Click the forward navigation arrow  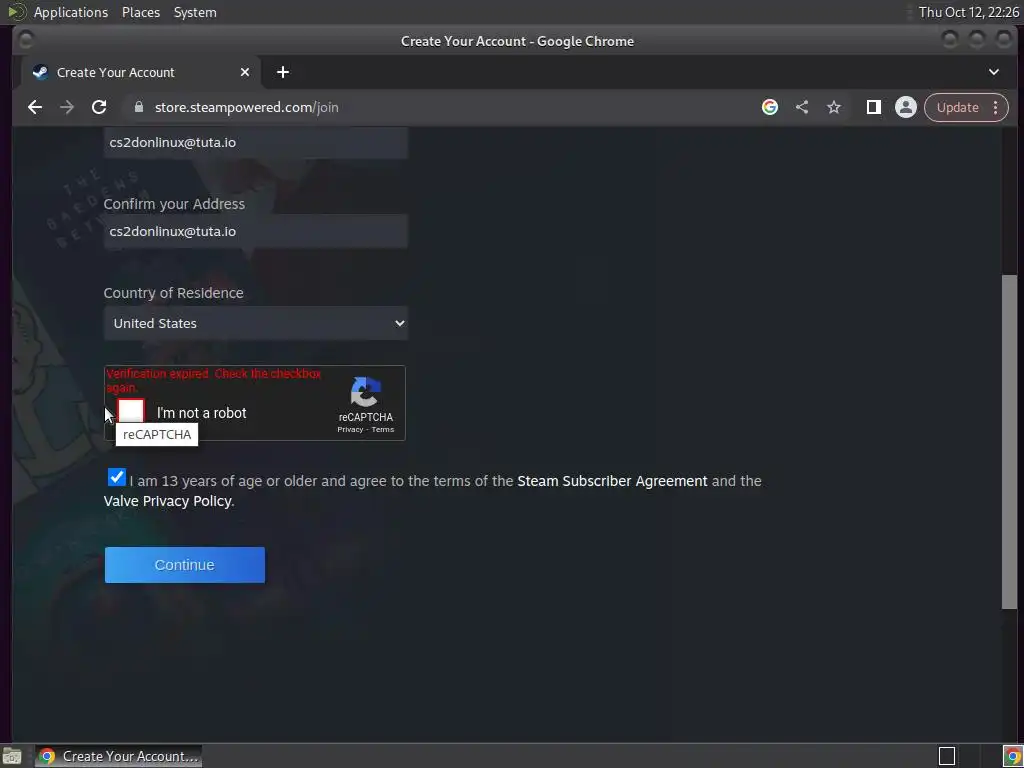tap(67, 107)
